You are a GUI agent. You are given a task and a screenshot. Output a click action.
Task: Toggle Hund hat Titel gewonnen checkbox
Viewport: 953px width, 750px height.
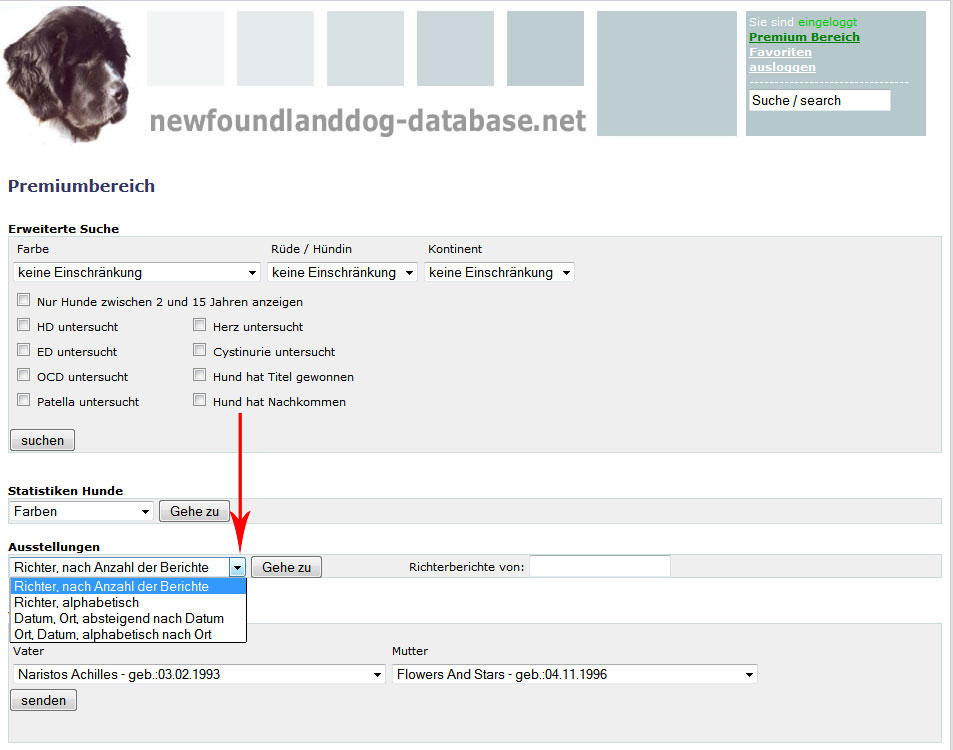(x=200, y=376)
